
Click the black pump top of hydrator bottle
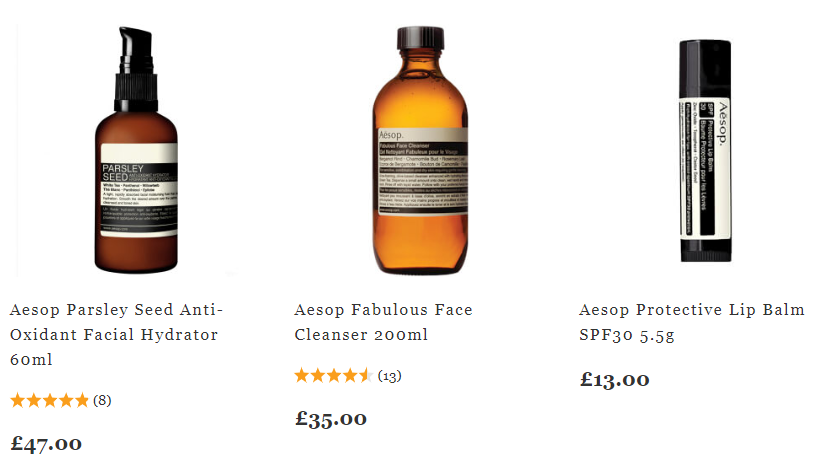click(136, 68)
